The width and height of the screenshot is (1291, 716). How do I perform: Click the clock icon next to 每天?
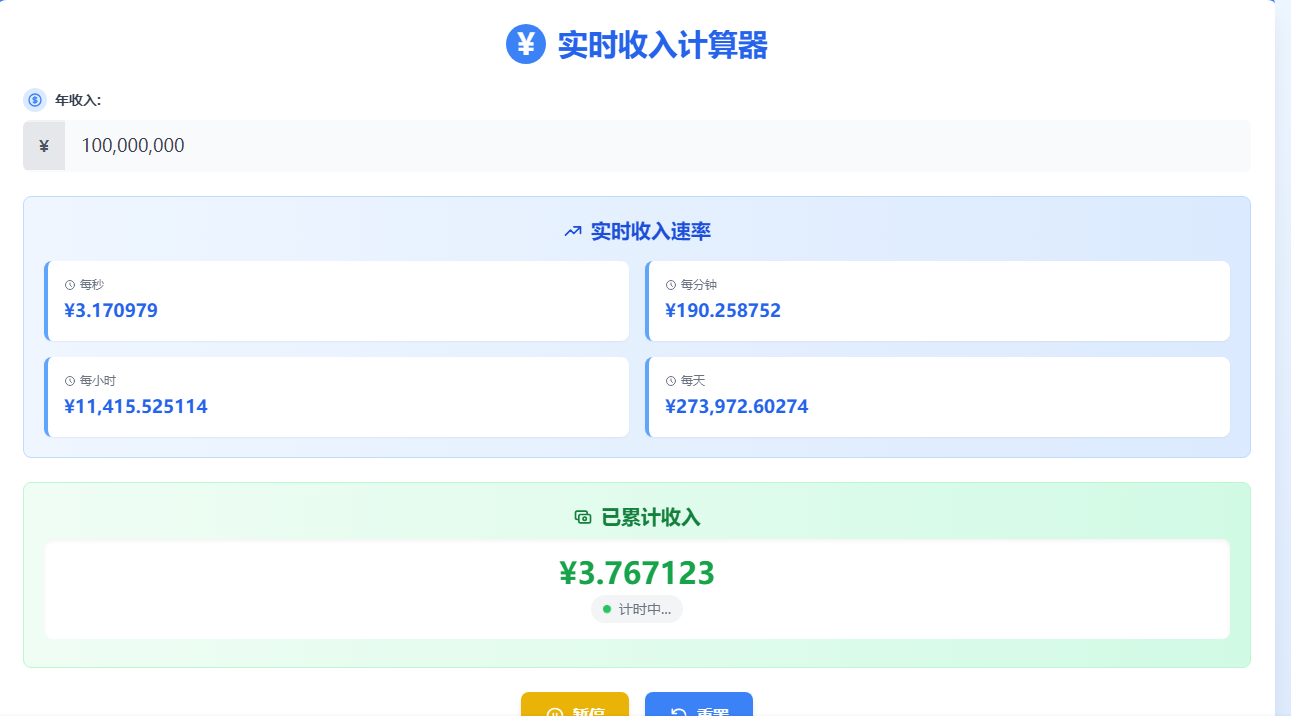[x=671, y=381]
